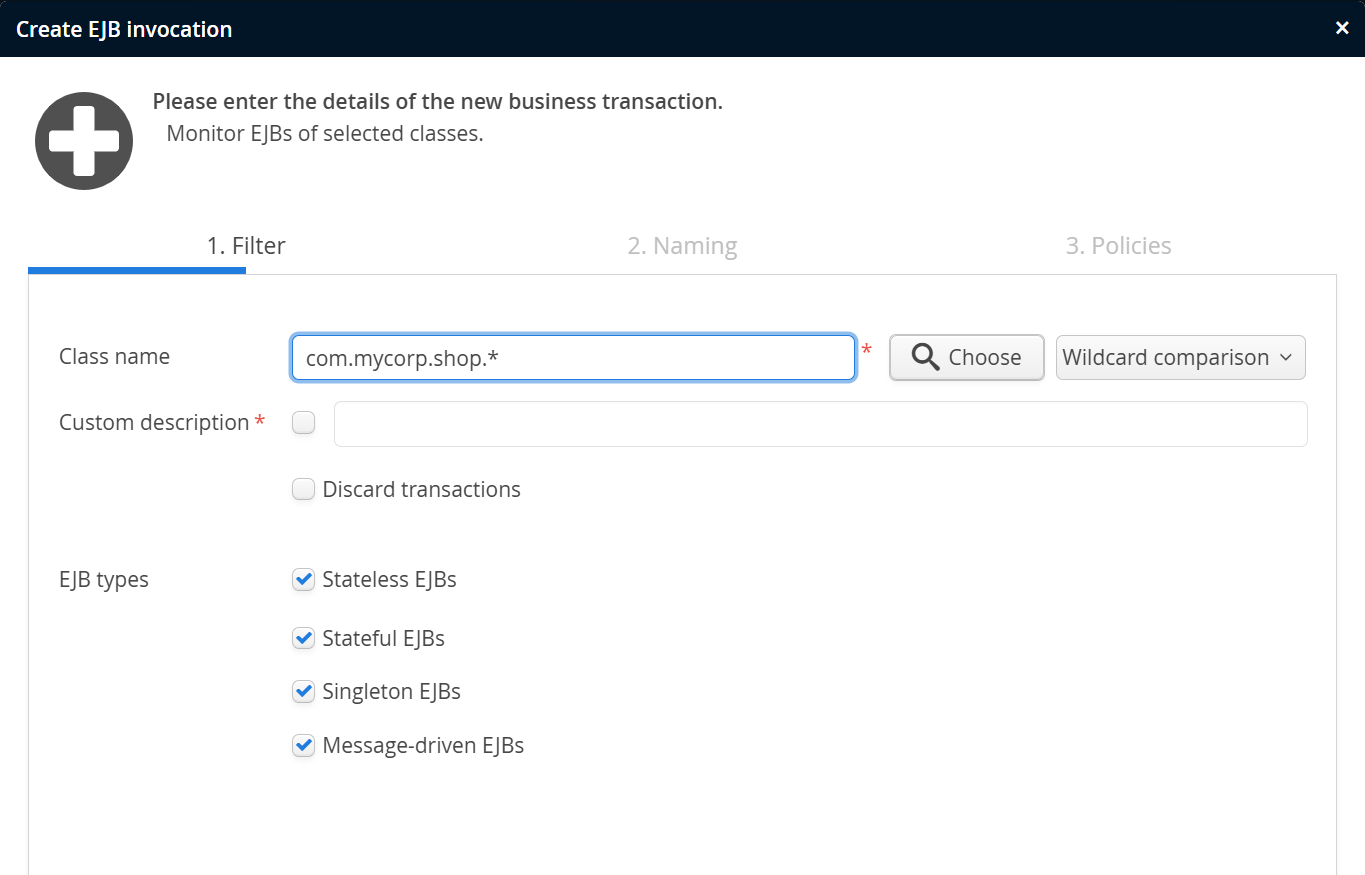The image size is (1365, 875).
Task: Select the 1. Filter tab
Action: point(246,246)
